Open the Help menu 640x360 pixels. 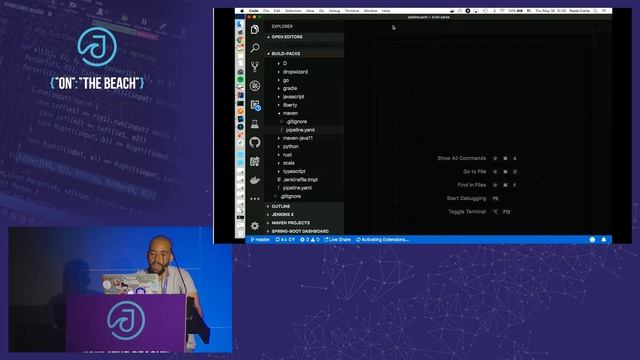click(x=386, y=11)
